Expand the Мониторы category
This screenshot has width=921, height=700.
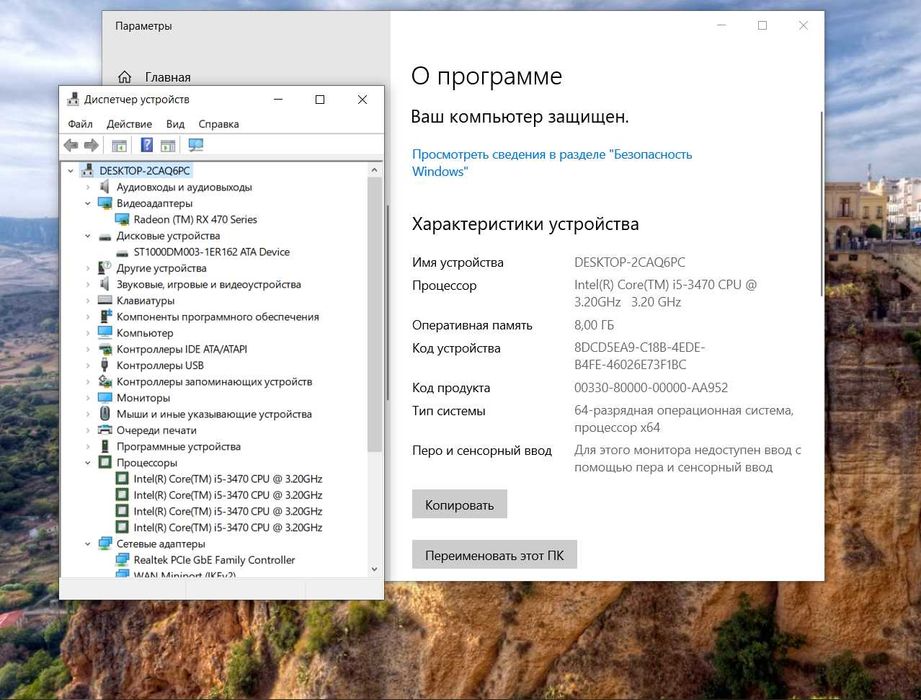point(88,398)
